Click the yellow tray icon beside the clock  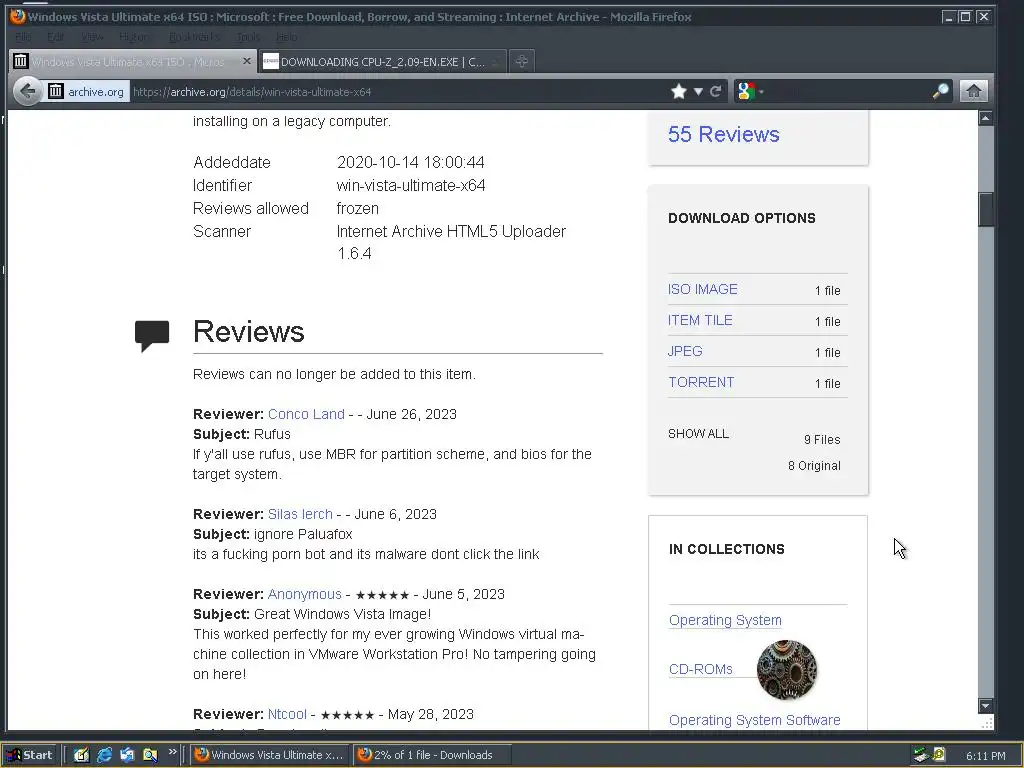click(939, 755)
